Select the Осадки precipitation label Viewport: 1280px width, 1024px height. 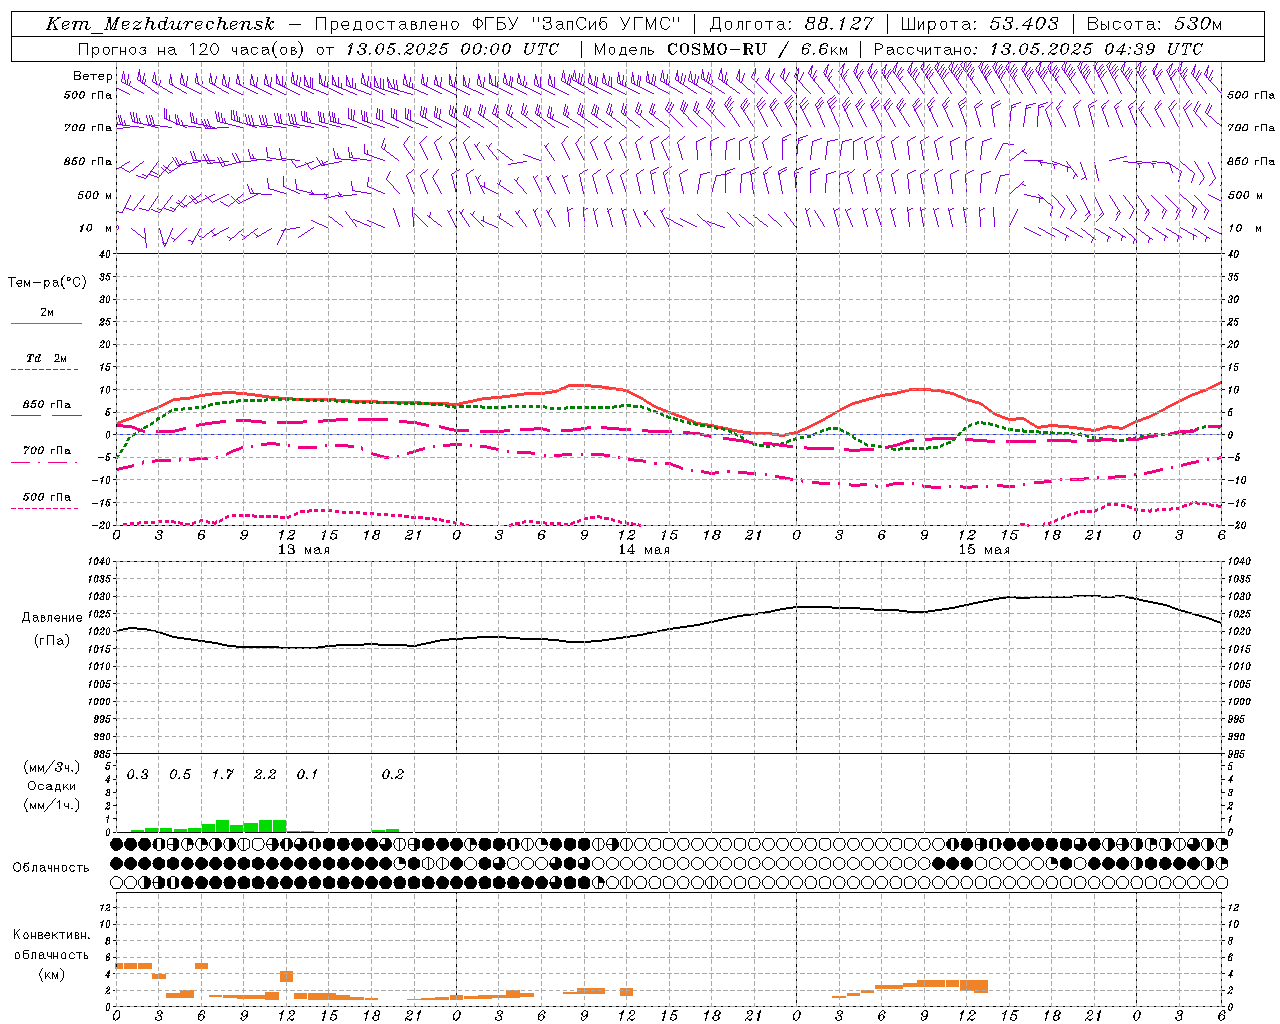[51, 786]
